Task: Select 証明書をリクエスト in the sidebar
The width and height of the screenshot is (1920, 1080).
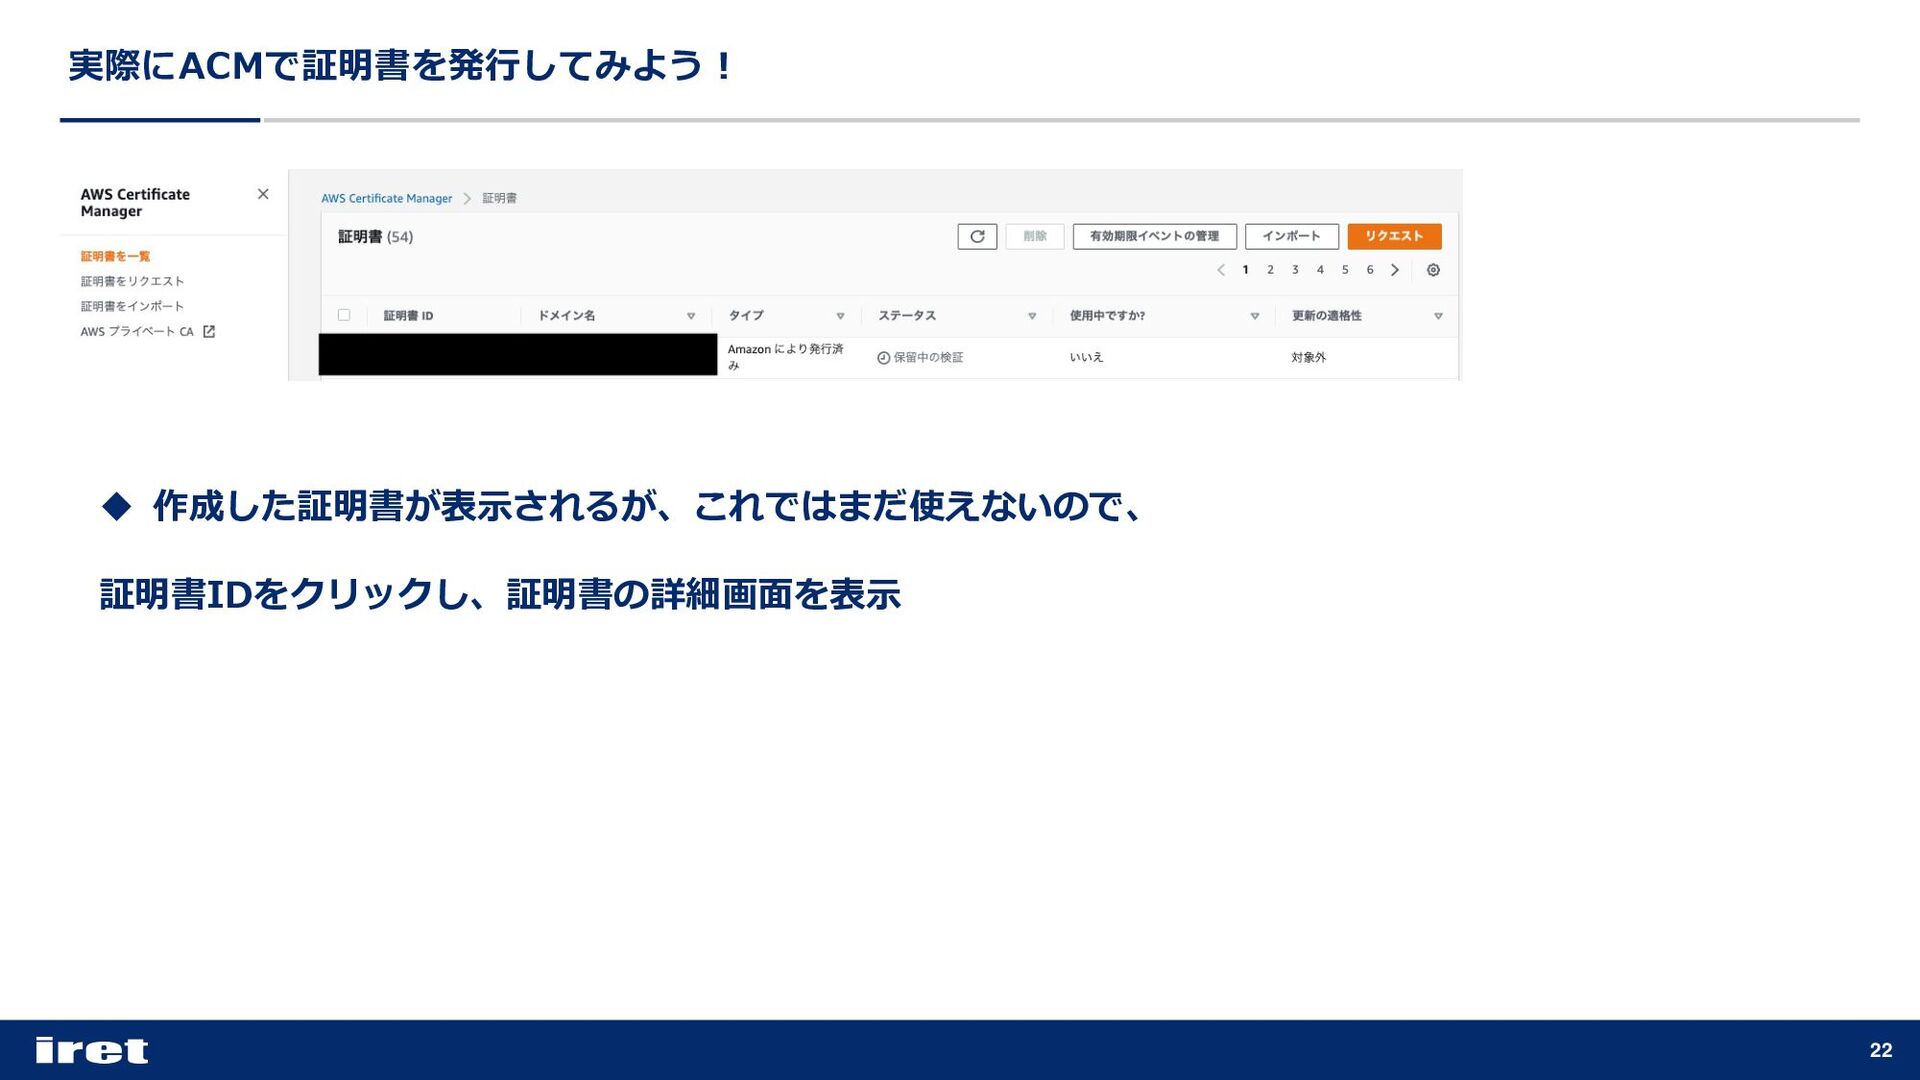Action: [132, 282]
